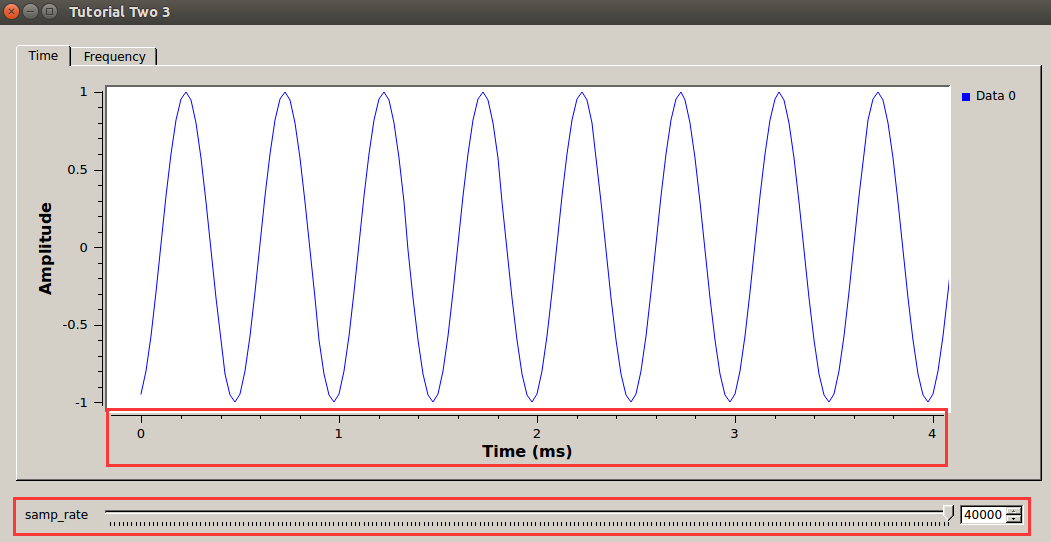Image resolution: width=1051 pixels, height=542 pixels.
Task: Click the samp_rate slider handle
Action: 948,513
